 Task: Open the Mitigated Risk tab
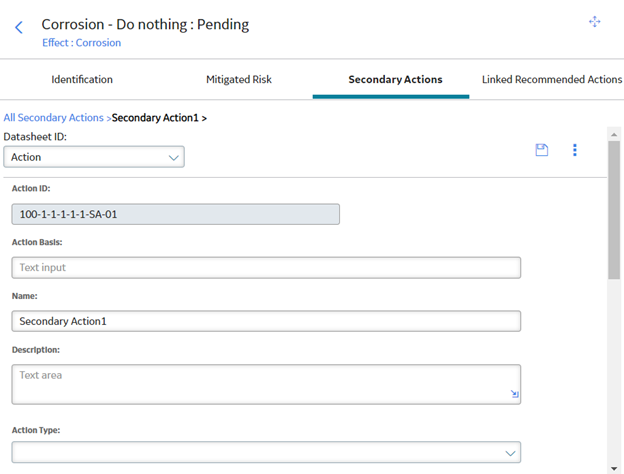pyautogui.click(x=239, y=79)
